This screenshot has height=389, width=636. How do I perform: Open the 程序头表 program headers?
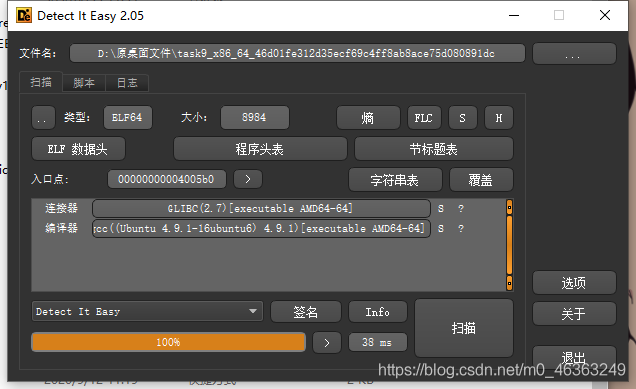260,149
